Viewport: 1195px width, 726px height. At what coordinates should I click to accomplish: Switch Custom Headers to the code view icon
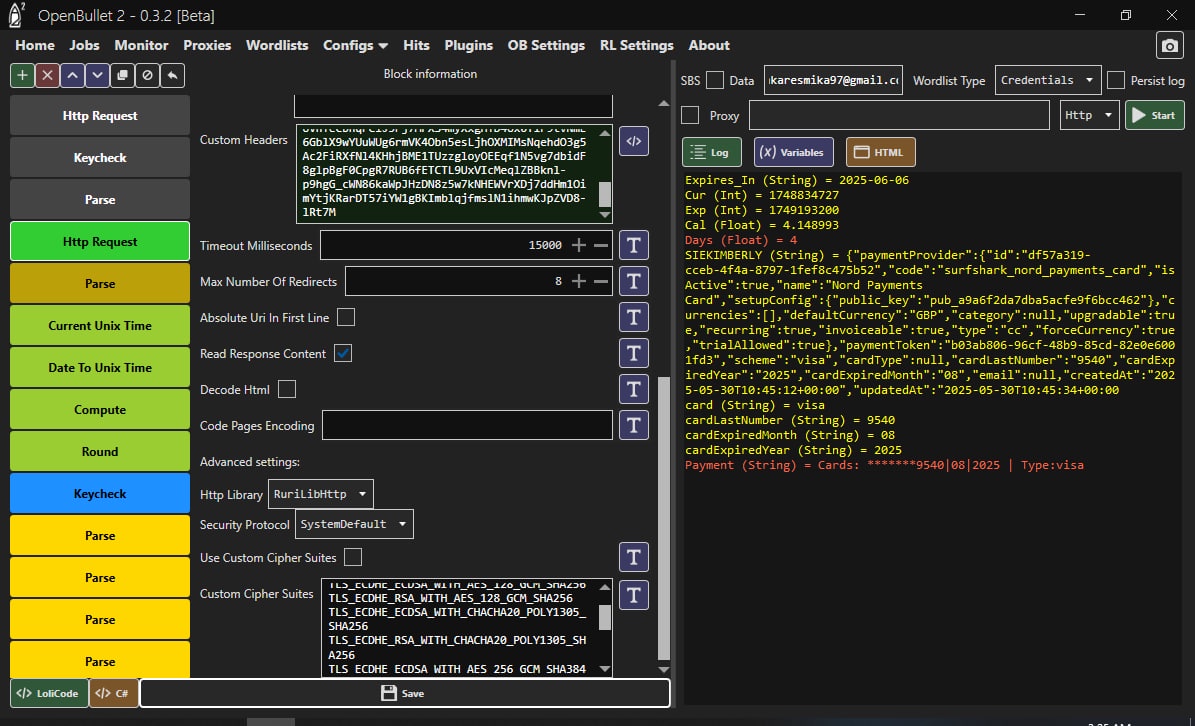pyautogui.click(x=633, y=141)
